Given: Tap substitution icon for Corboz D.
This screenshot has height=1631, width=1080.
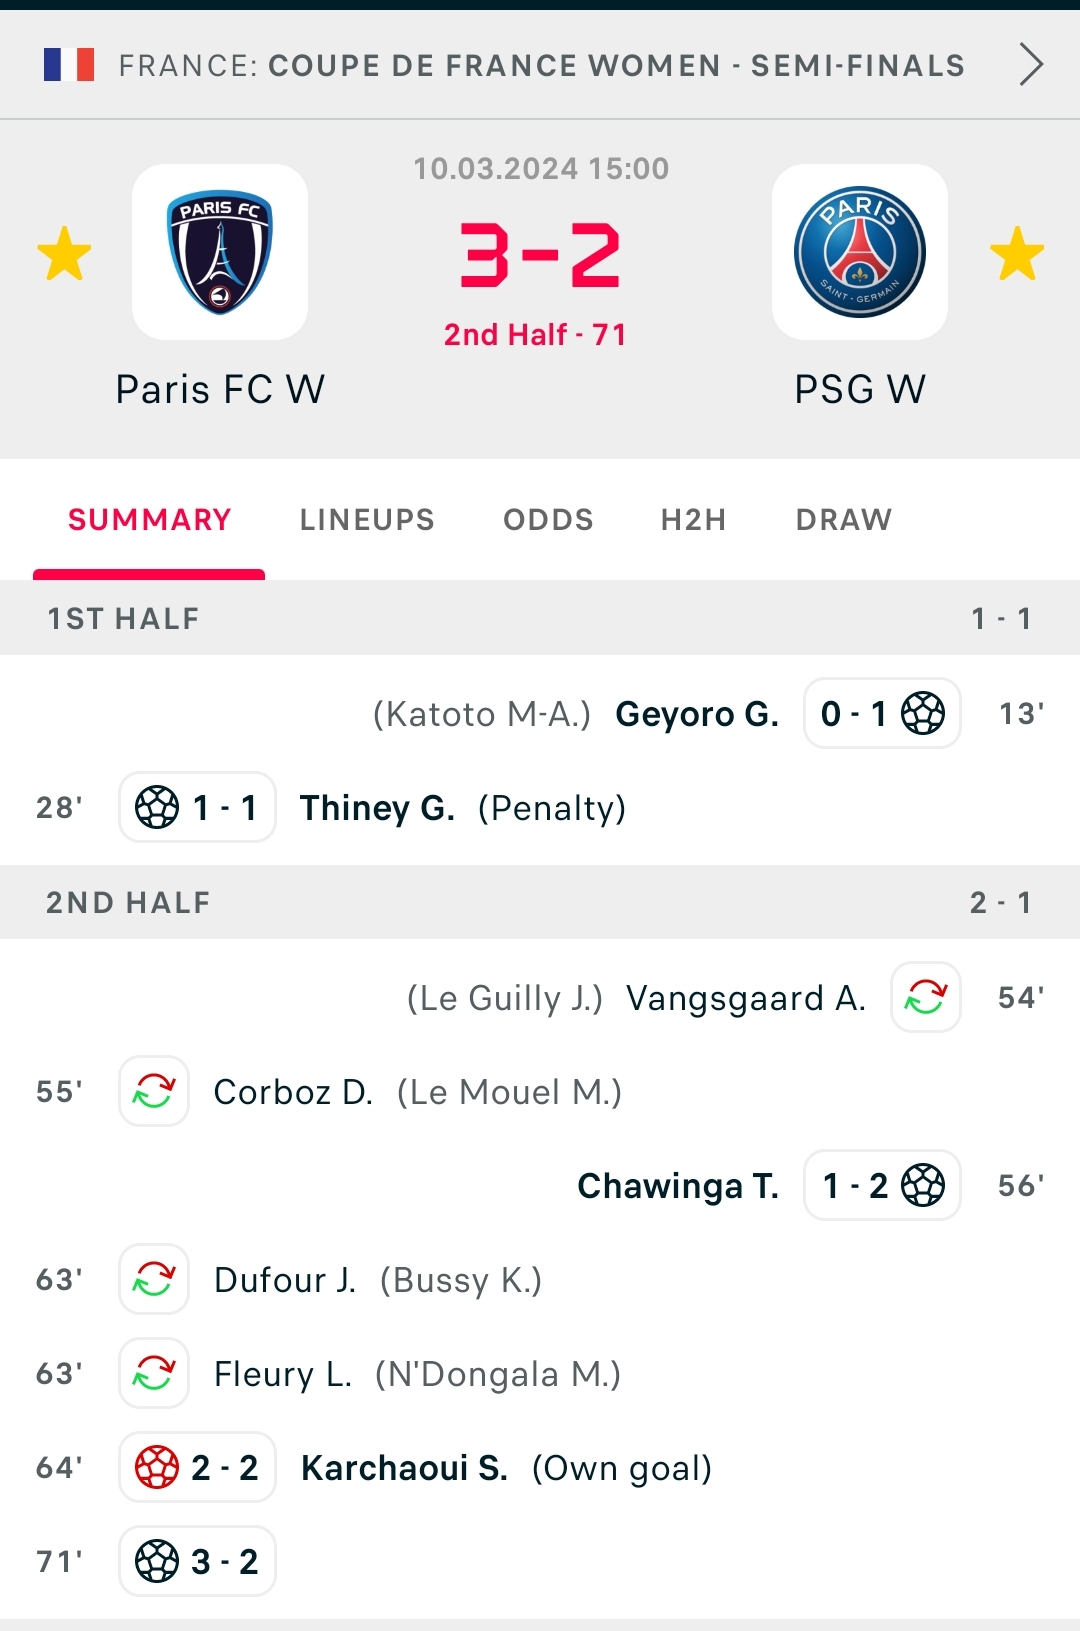Looking at the screenshot, I should (x=154, y=1091).
